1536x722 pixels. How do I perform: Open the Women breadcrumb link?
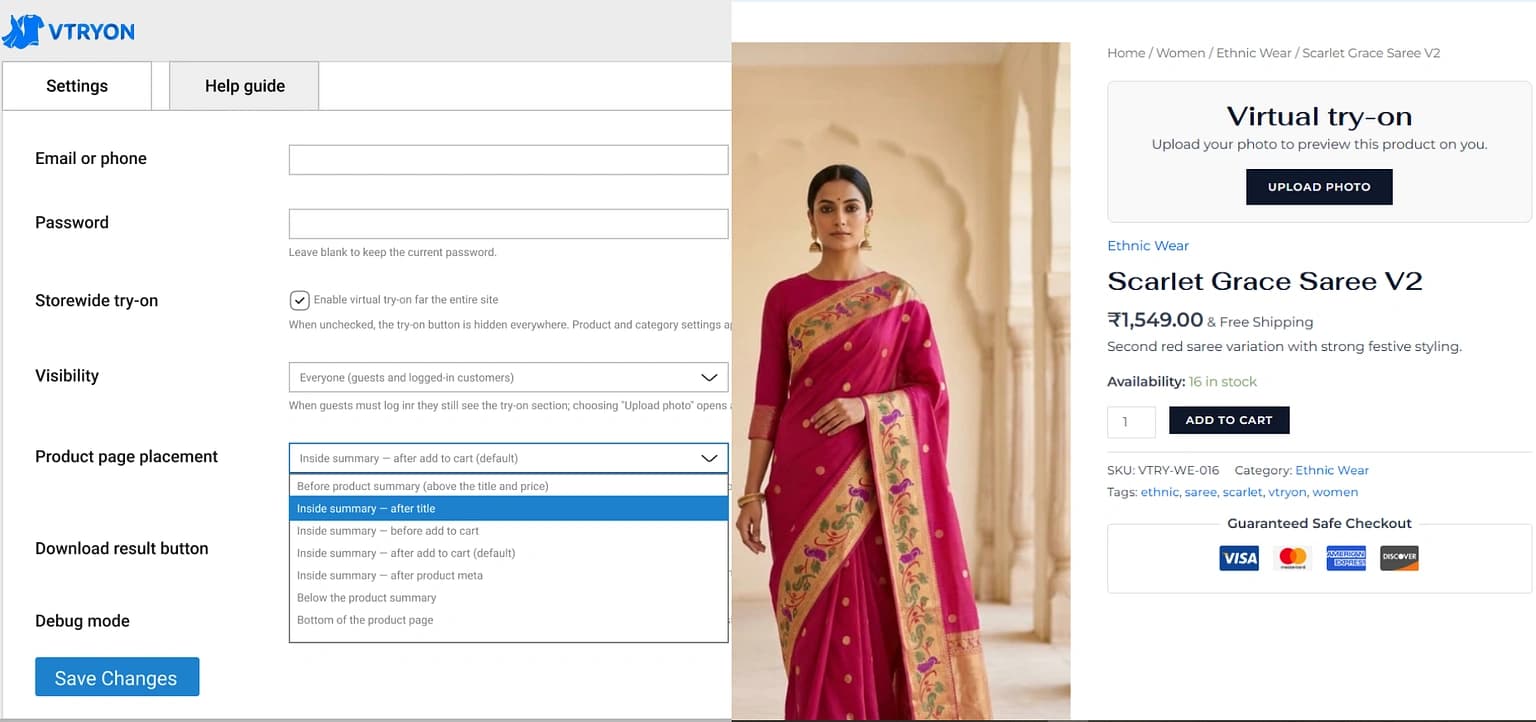[1180, 53]
